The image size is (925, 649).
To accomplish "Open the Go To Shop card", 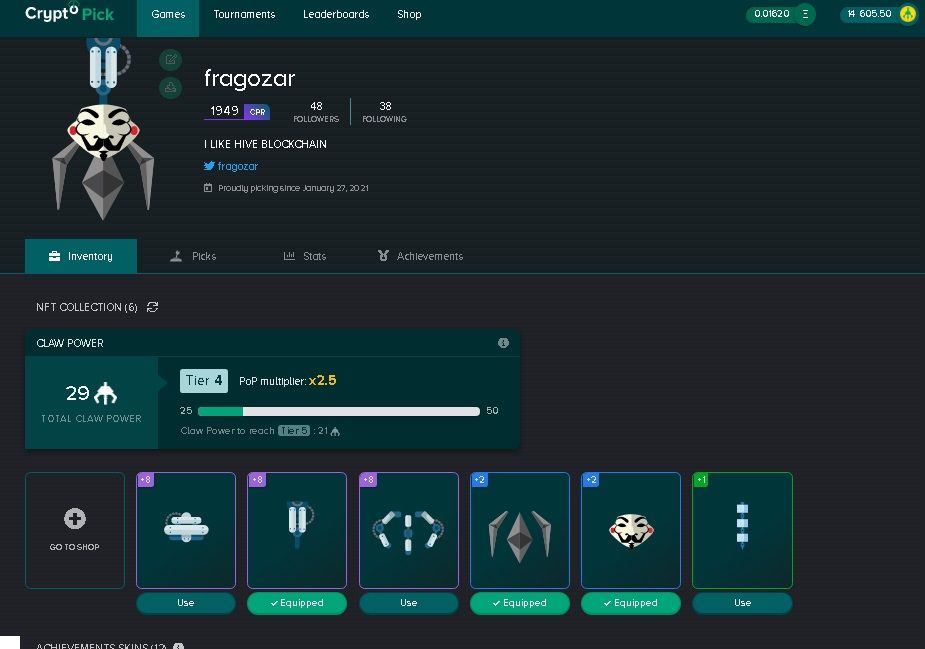I will click(75, 530).
